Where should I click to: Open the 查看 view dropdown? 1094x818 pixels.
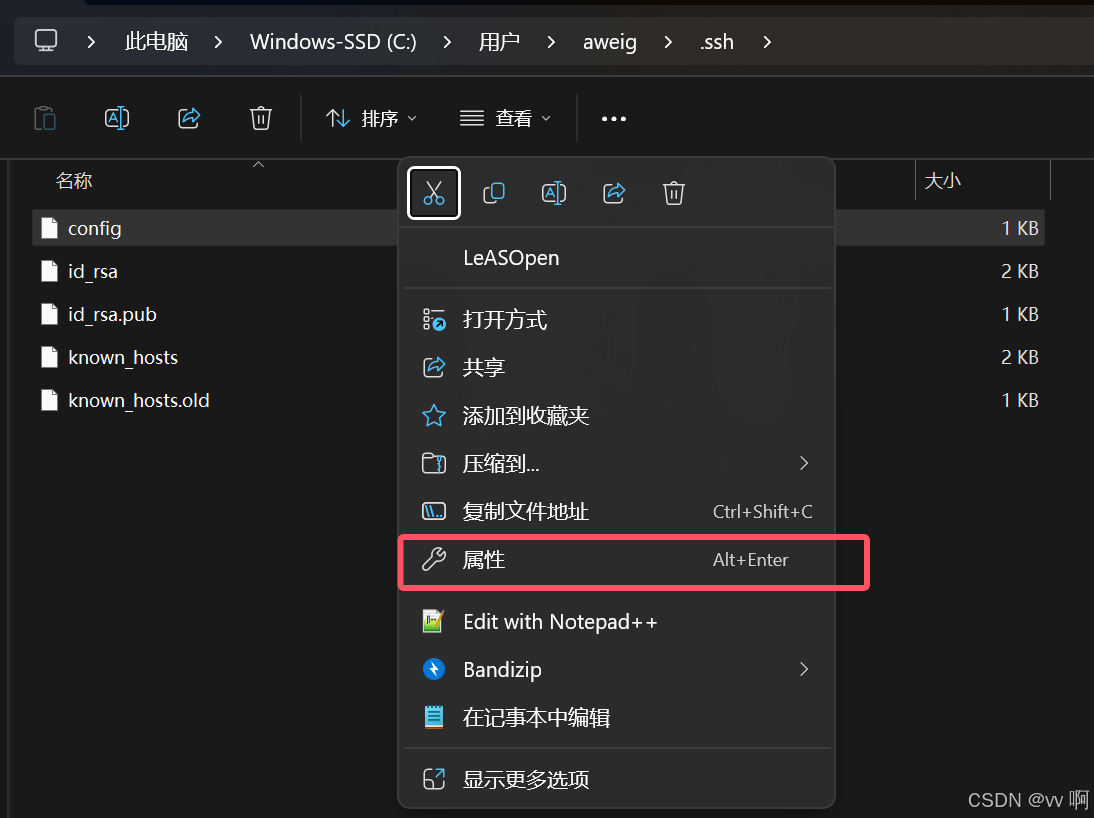[x=506, y=119]
